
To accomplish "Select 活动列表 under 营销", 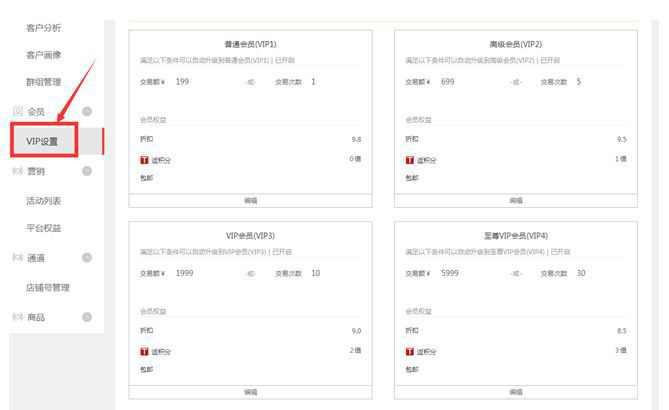I will [43, 200].
